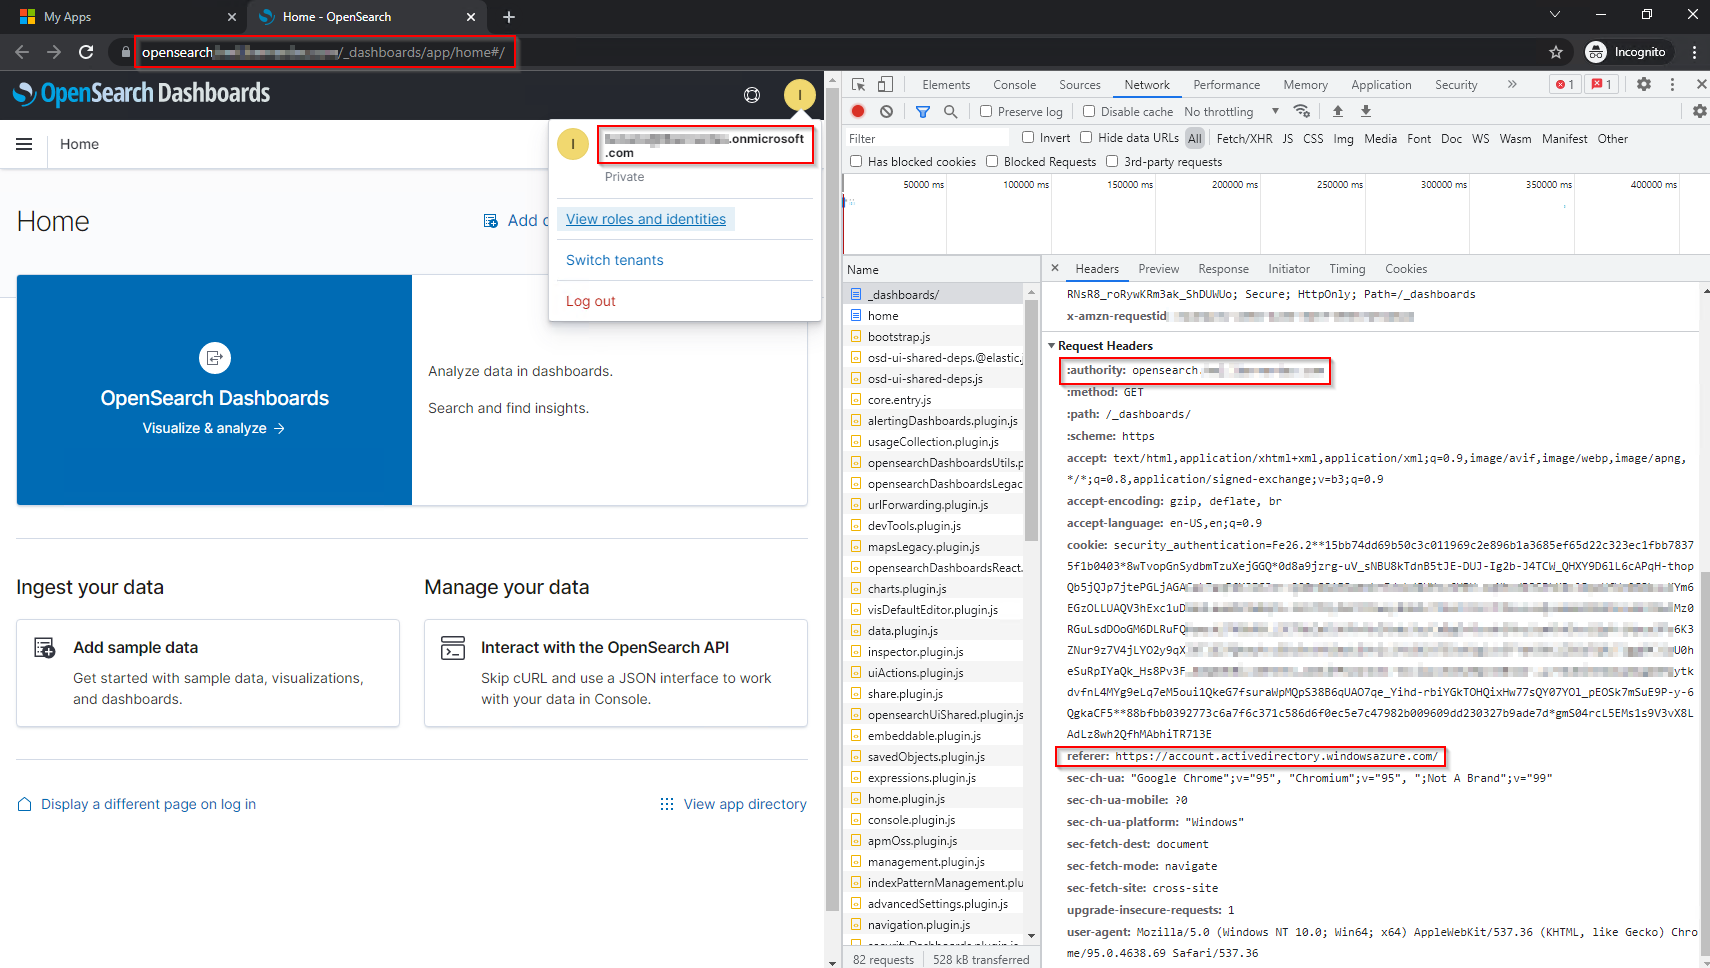Click the OpenSearch Dashboards logo
Image resolution: width=1710 pixels, height=968 pixels.
tap(141, 94)
